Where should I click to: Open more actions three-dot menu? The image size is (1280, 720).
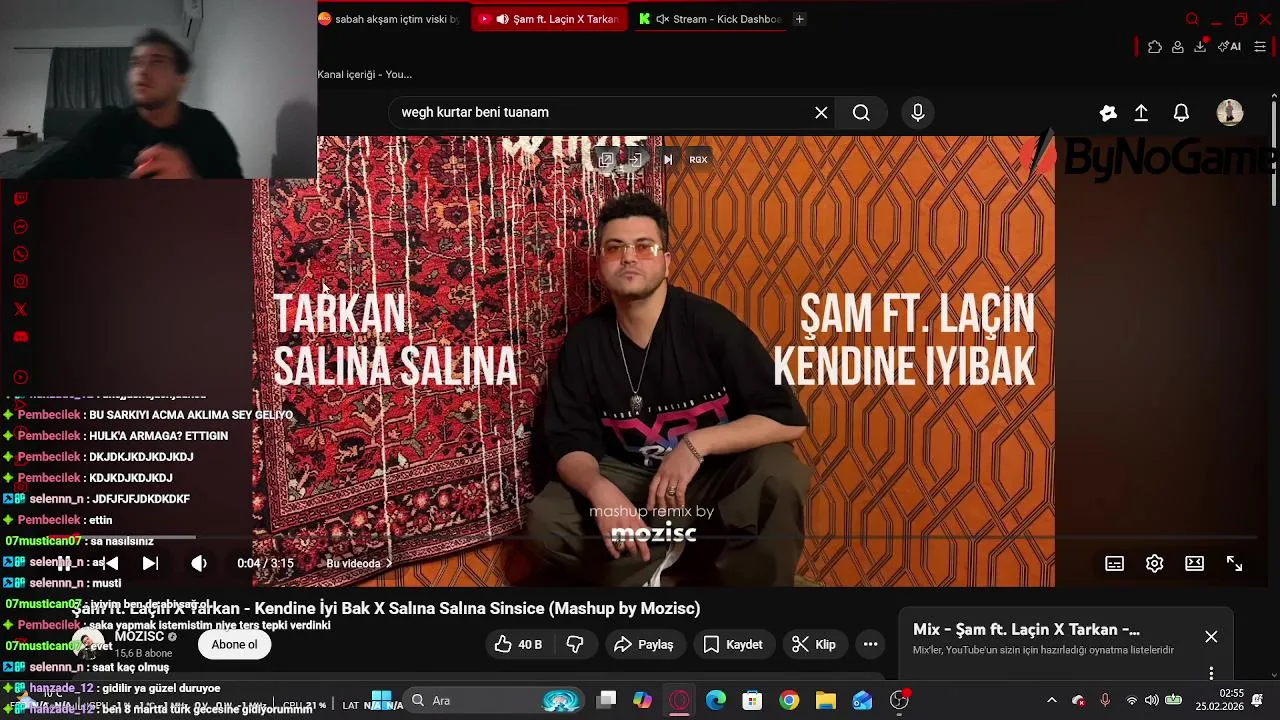(871, 645)
